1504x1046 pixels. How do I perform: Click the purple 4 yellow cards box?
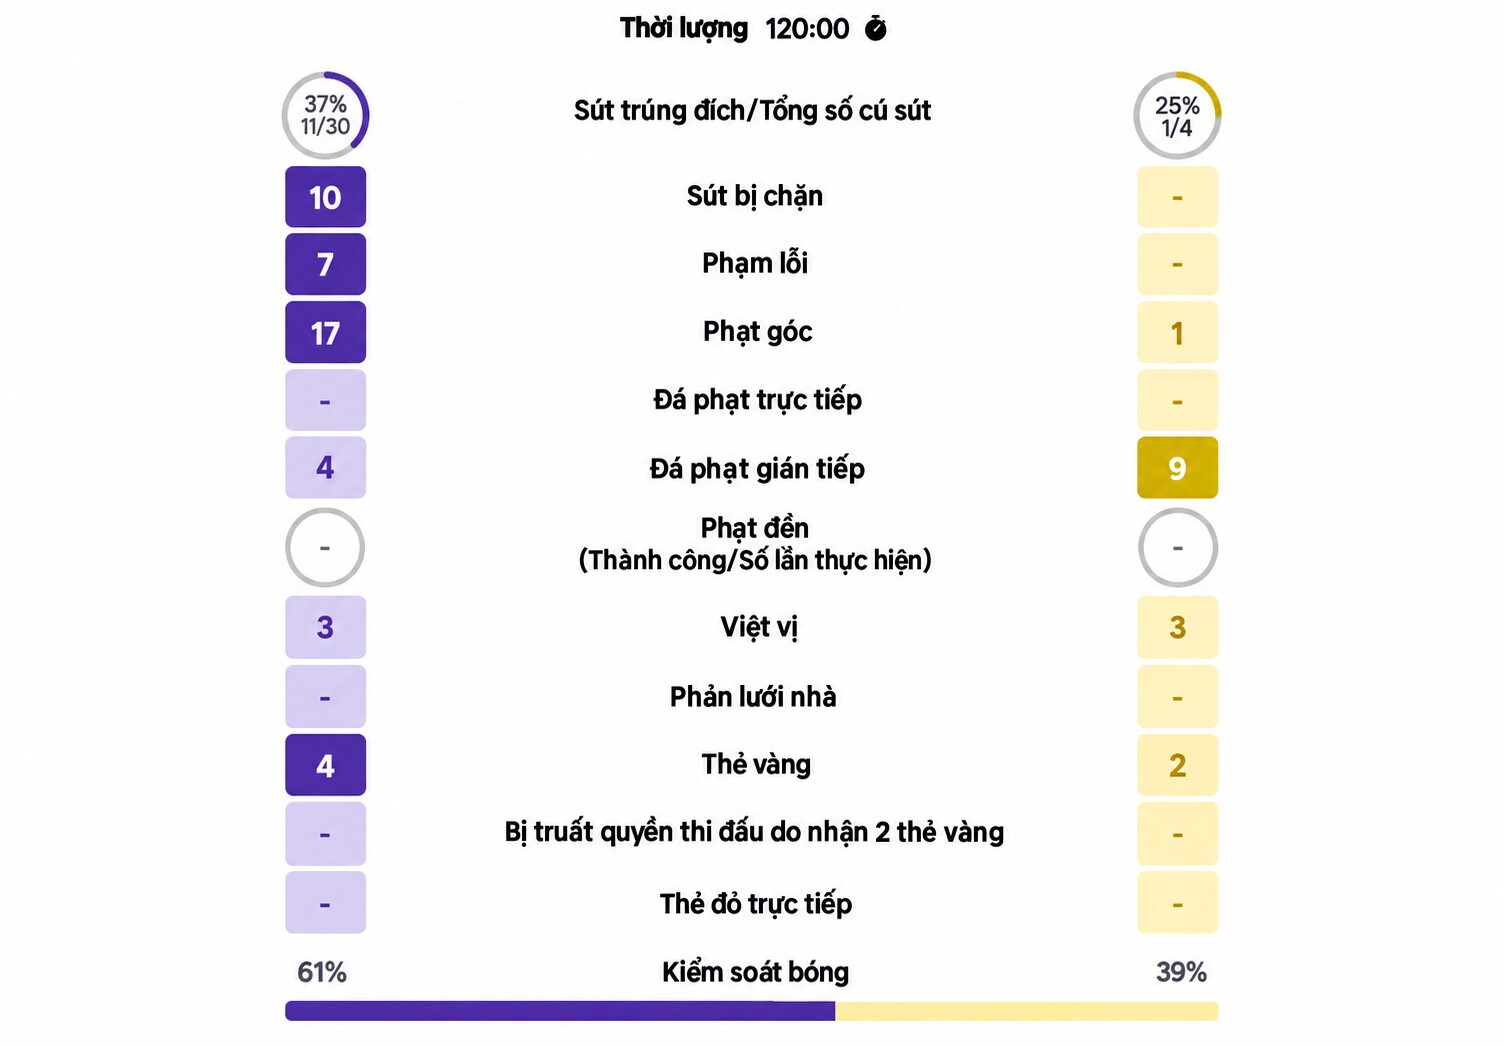(x=325, y=765)
